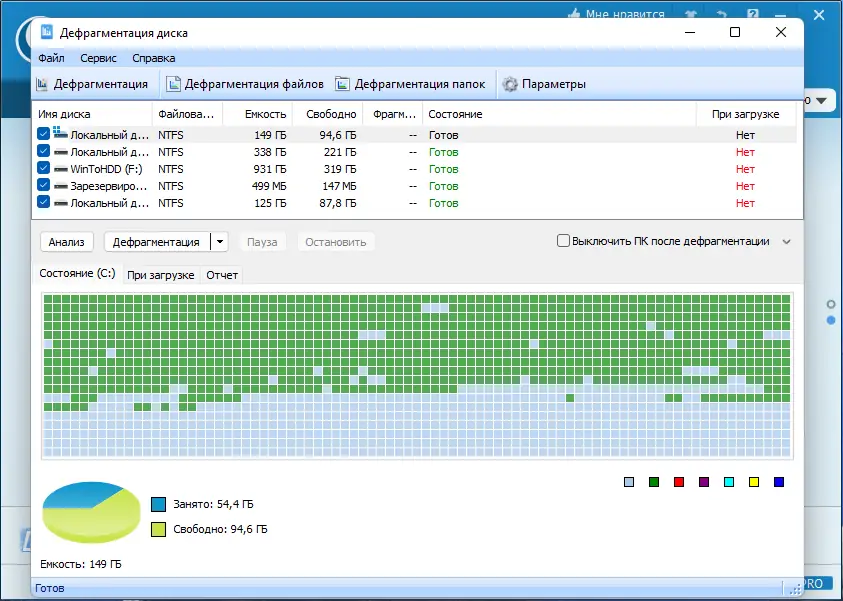This screenshot has width=843, height=601.
Task: Click the Мне нравится thumbs-up in background window
Action: (575, 13)
